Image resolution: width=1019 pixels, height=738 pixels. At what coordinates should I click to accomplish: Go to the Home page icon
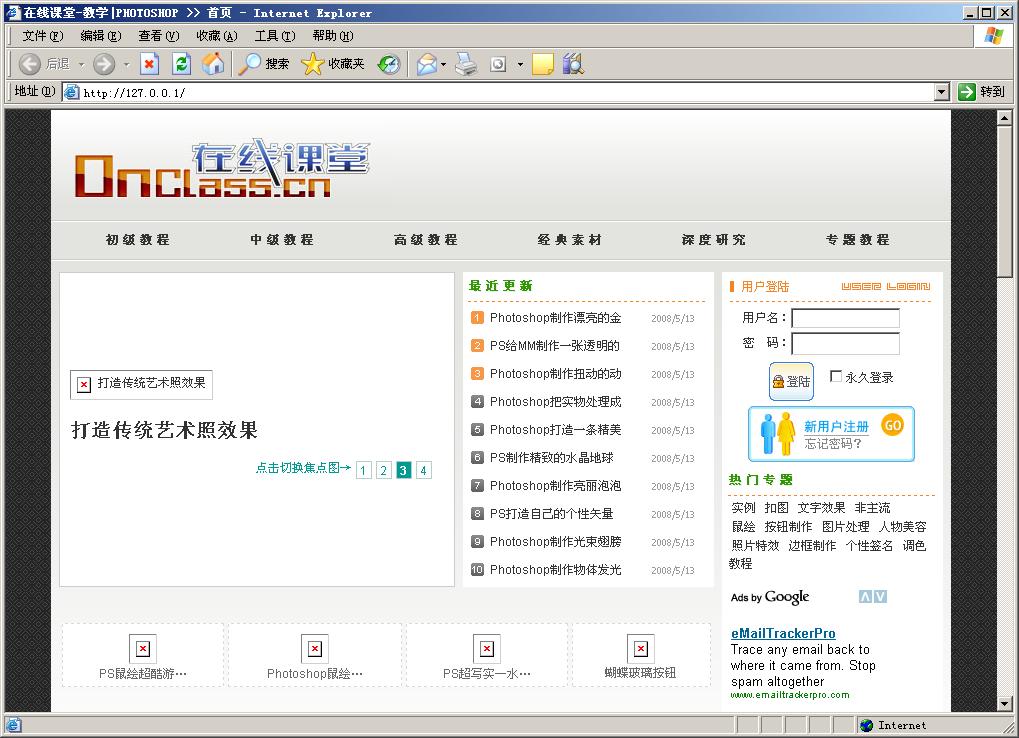[x=213, y=64]
